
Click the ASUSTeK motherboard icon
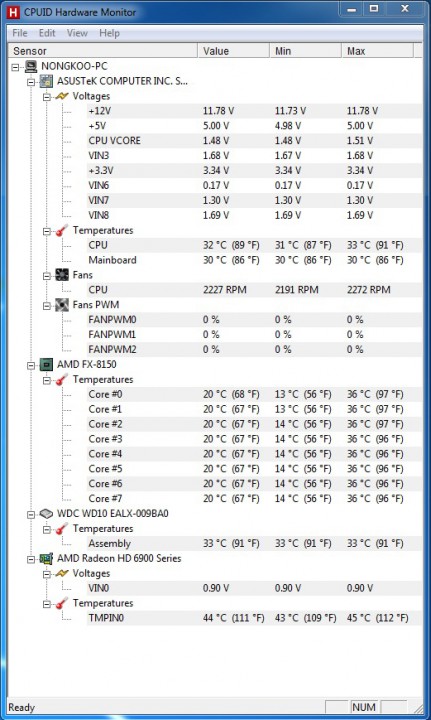(46, 81)
